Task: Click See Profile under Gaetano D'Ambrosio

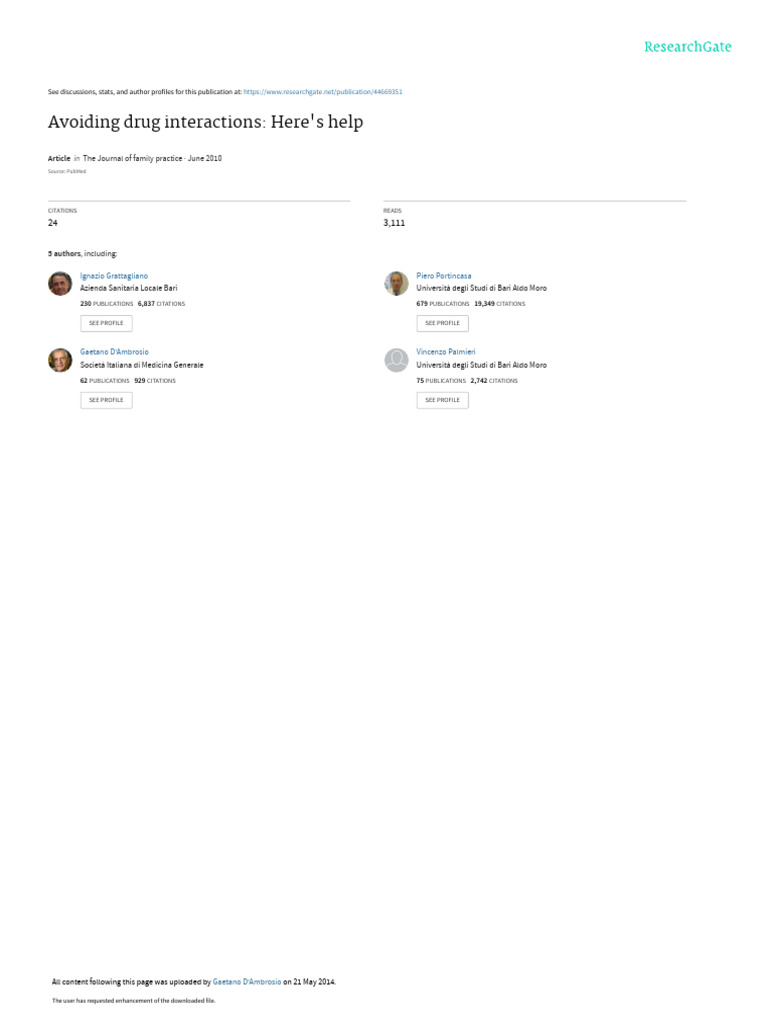Action: point(106,400)
